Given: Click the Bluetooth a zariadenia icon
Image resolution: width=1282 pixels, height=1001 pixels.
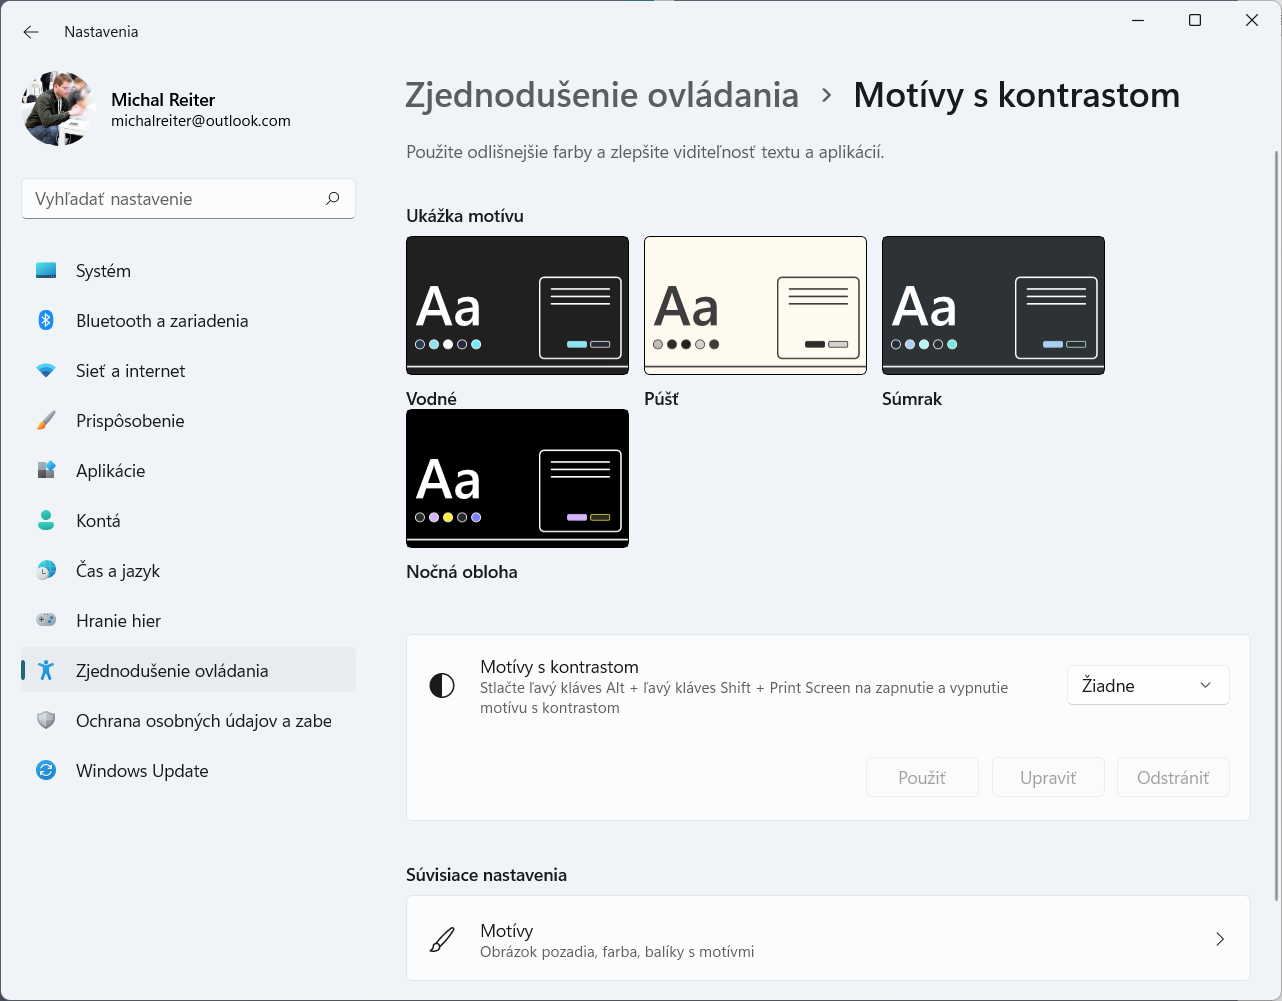Looking at the screenshot, I should point(46,320).
